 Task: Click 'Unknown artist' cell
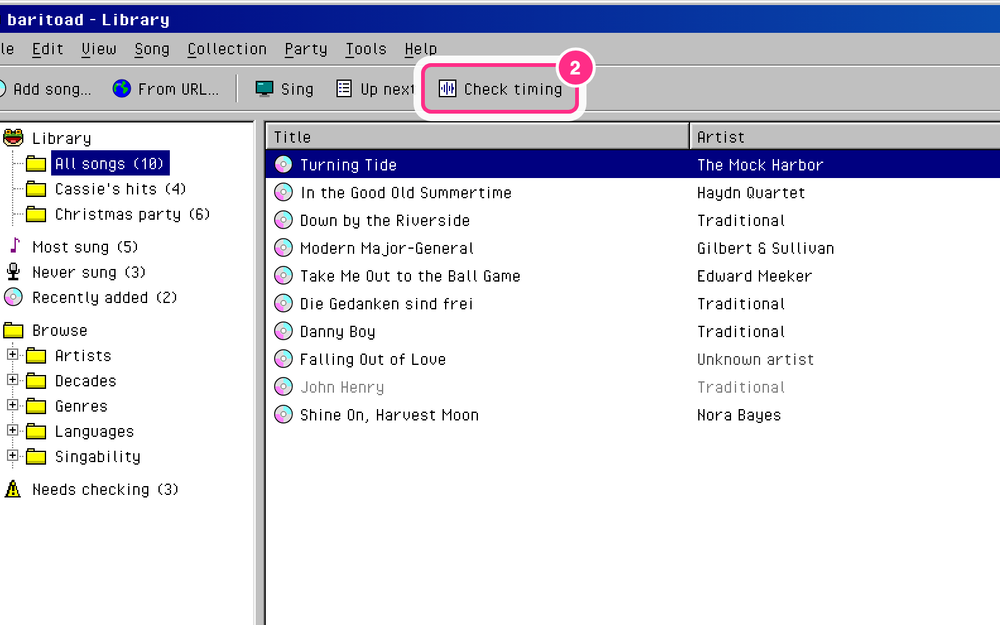click(x=755, y=360)
